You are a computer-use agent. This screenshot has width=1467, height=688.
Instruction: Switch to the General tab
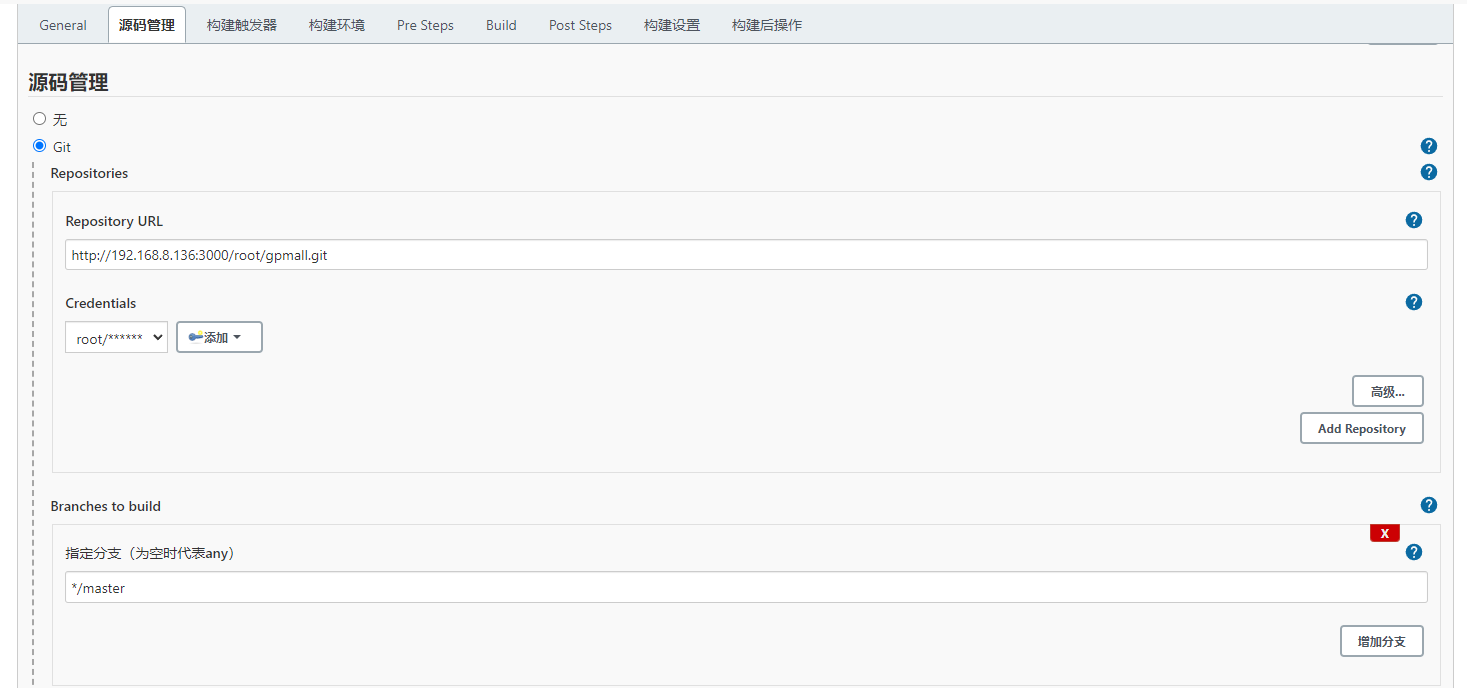pyautogui.click(x=63, y=25)
